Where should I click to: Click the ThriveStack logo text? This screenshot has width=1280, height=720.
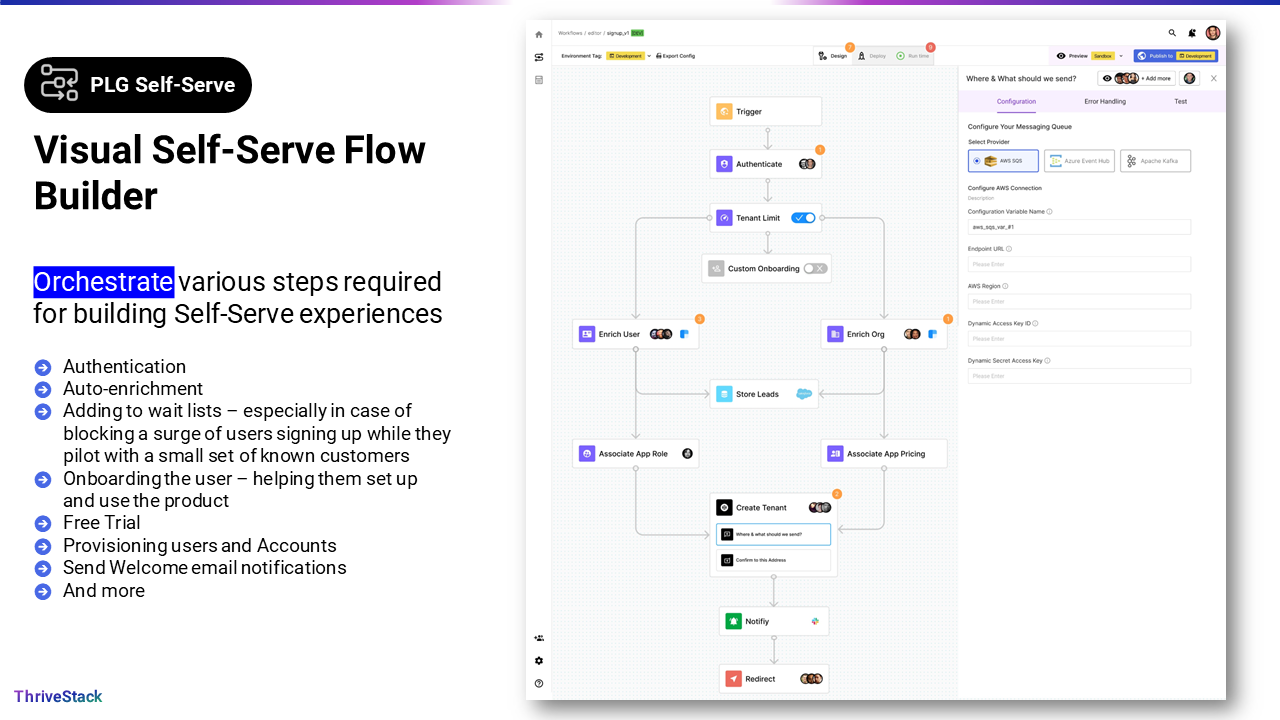point(58,696)
